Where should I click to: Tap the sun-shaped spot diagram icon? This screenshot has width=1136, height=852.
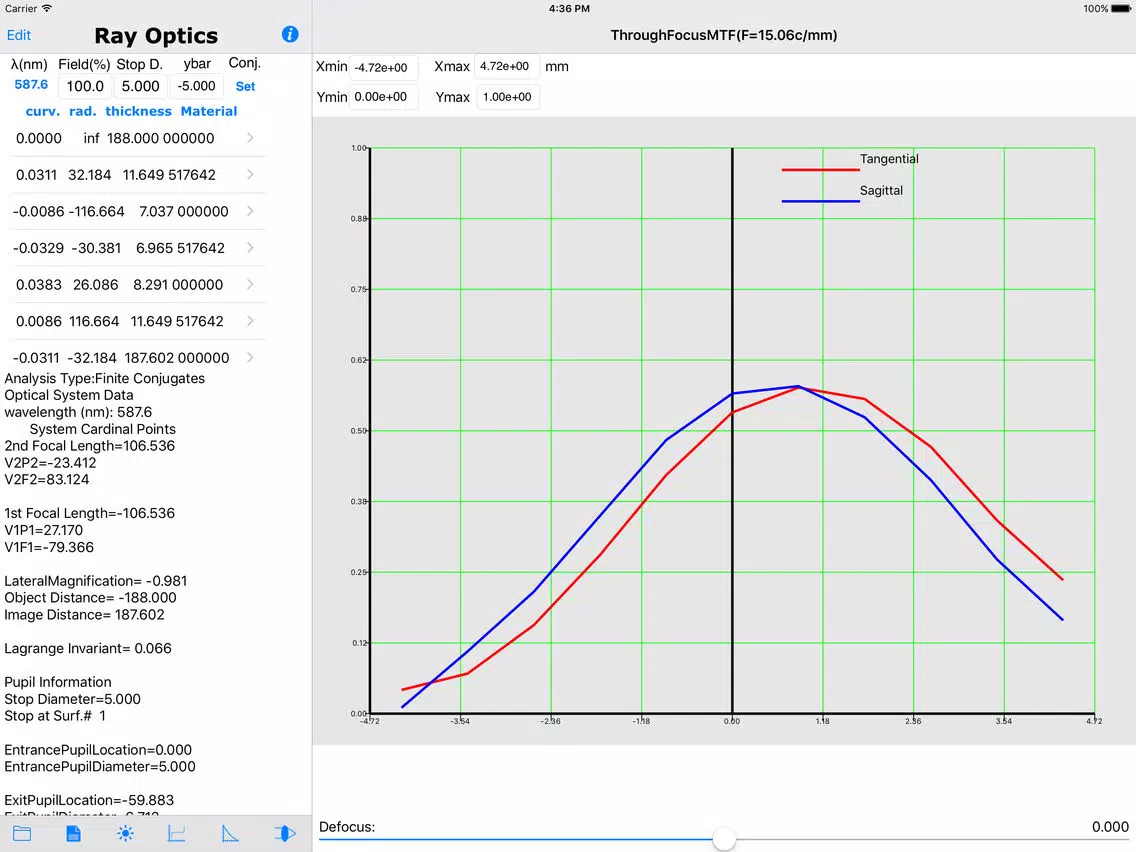125,833
